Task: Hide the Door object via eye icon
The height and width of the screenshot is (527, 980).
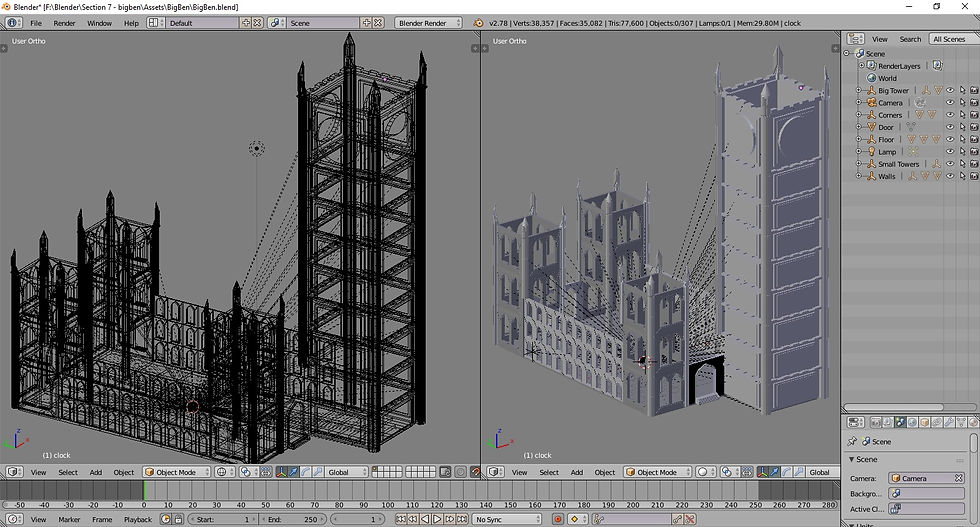Action: pyautogui.click(x=950, y=127)
